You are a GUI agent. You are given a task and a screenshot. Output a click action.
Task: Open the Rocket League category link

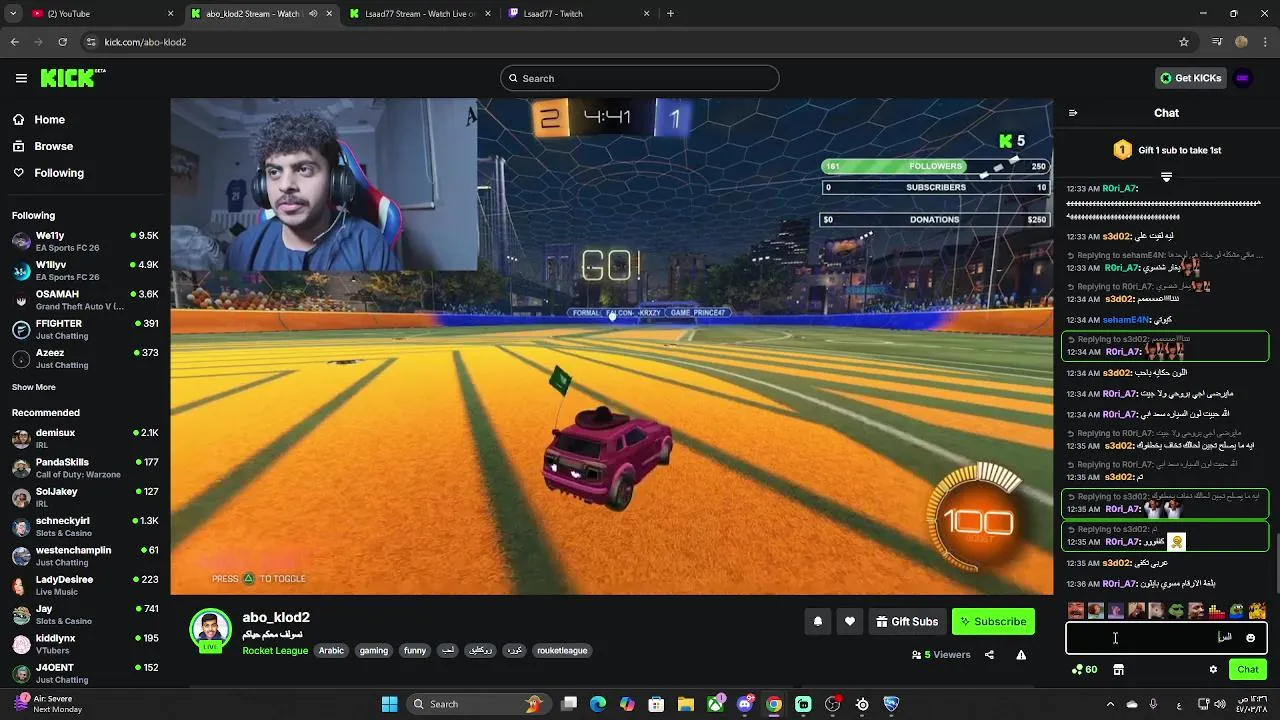pos(275,651)
